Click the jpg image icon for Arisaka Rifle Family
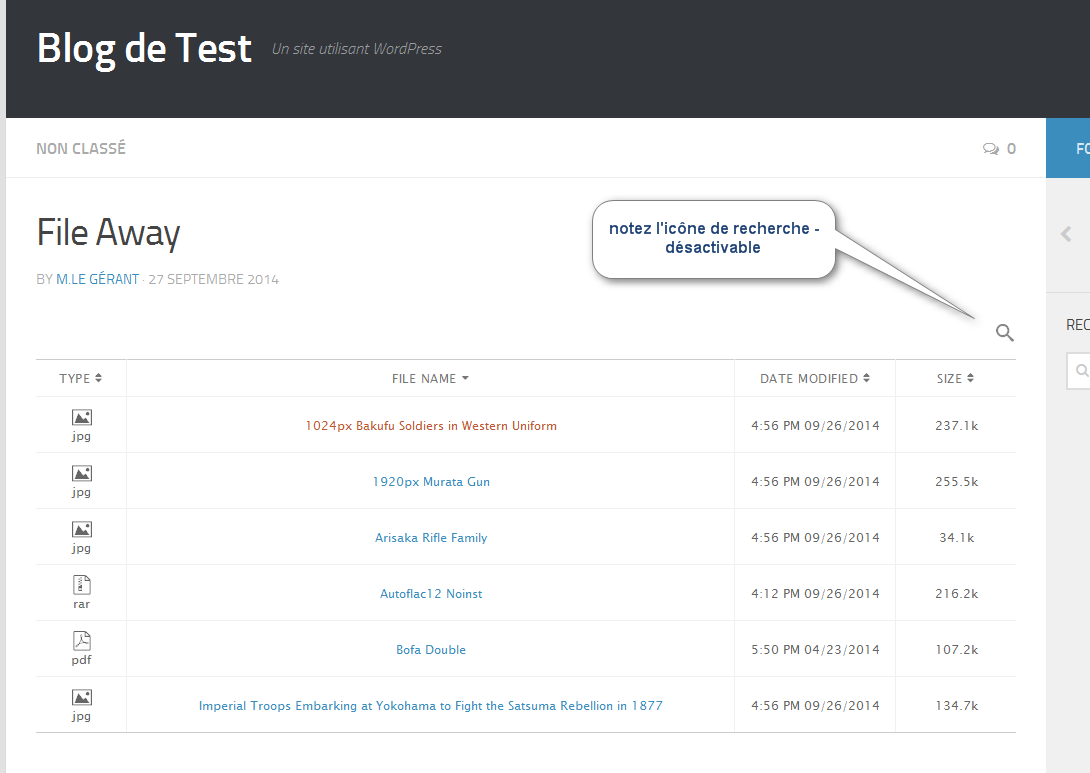Screen dimensions: 1090x773 82,529
